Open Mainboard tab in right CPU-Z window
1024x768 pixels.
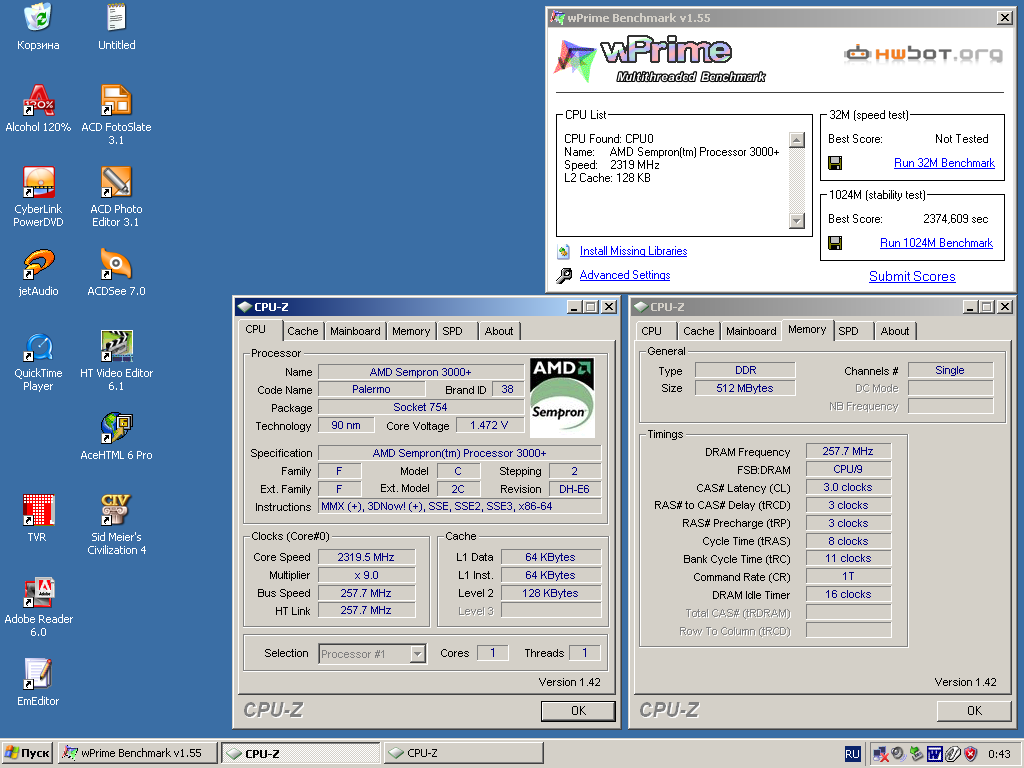pyautogui.click(x=751, y=331)
